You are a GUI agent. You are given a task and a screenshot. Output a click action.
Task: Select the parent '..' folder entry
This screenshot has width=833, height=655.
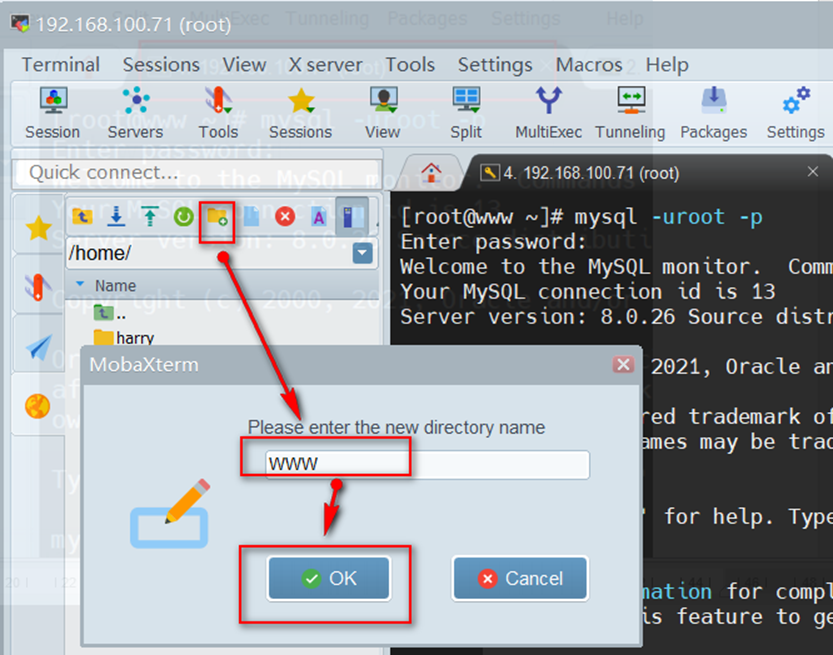point(110,313)
